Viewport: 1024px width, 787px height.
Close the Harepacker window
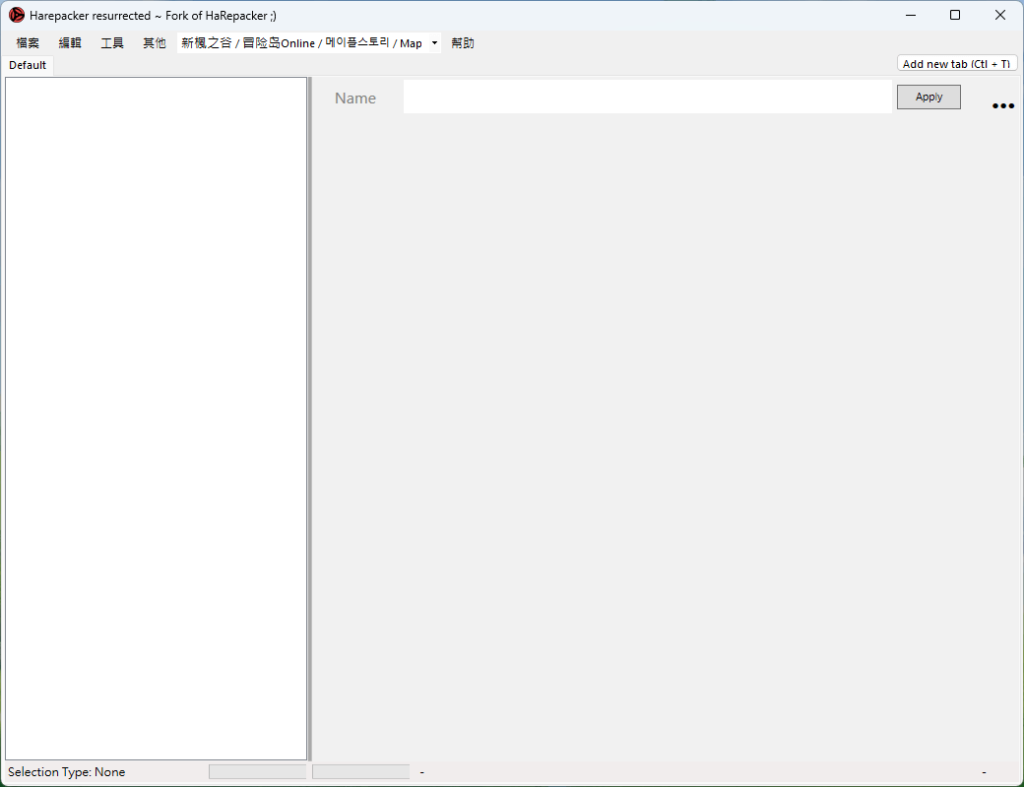click(x=1000, y=15)
